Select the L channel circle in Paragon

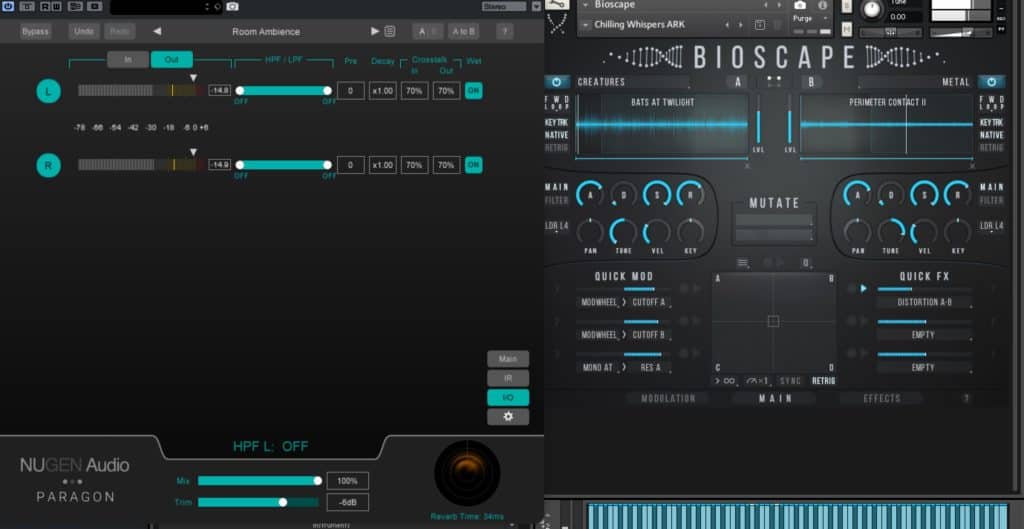pyautogui.click(x=48, y=91)
